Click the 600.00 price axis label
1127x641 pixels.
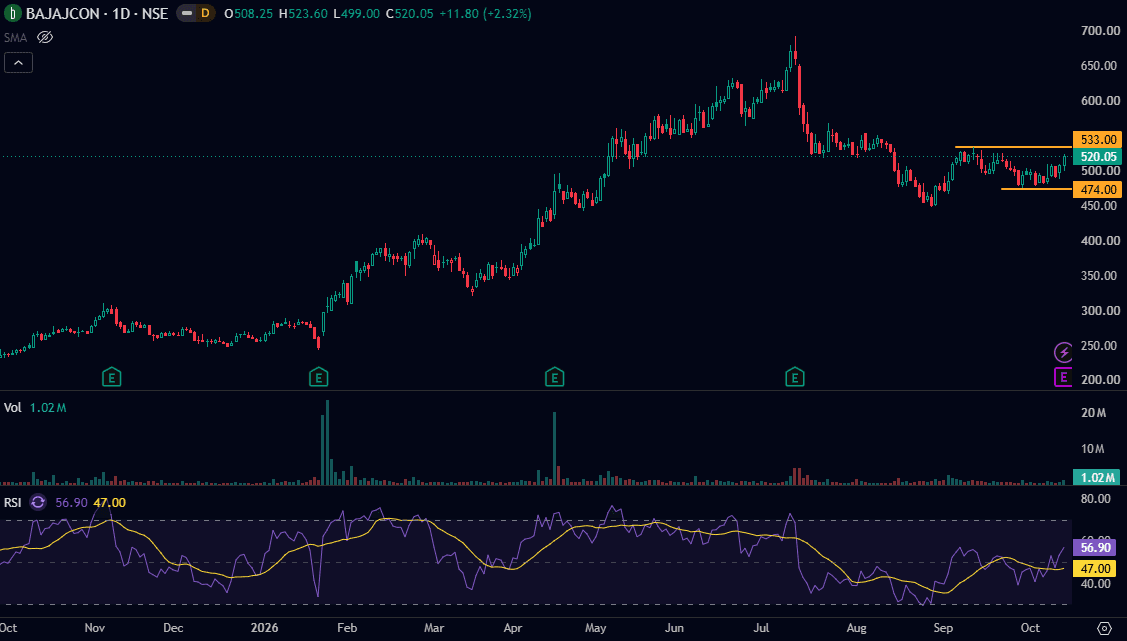click(1100, 101)
